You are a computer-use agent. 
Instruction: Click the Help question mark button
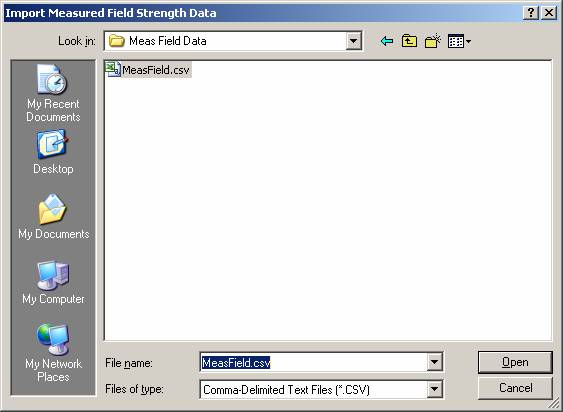point(531,13)
